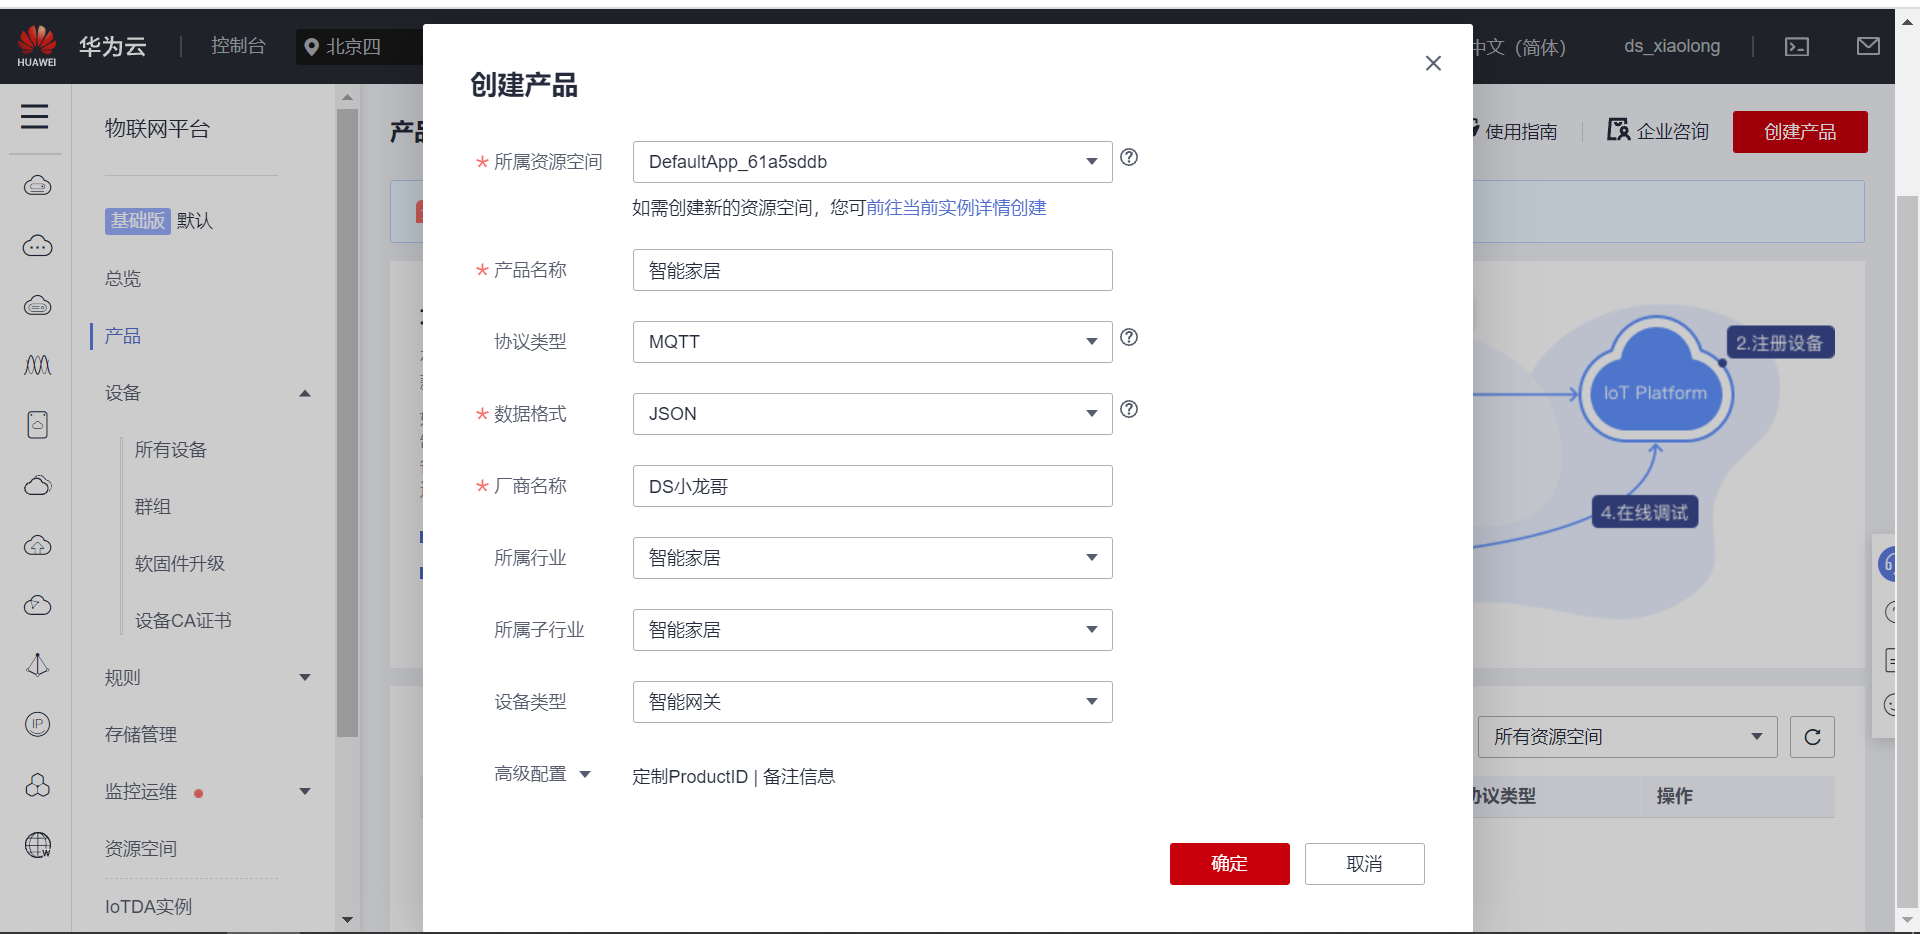Open 企业咨询 consultation
Viewport: 1920px width, 934px height.
point(1658,131)
